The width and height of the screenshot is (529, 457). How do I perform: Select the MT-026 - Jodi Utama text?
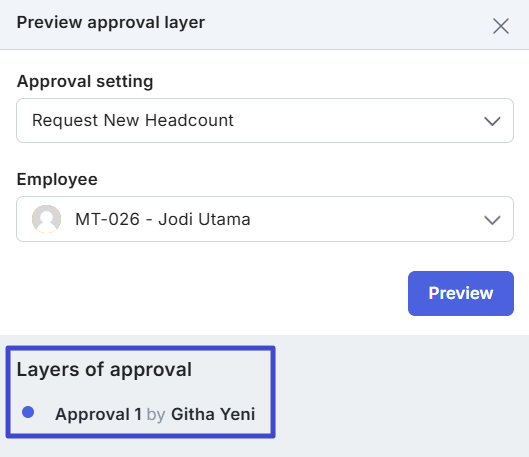pos(163,219)
